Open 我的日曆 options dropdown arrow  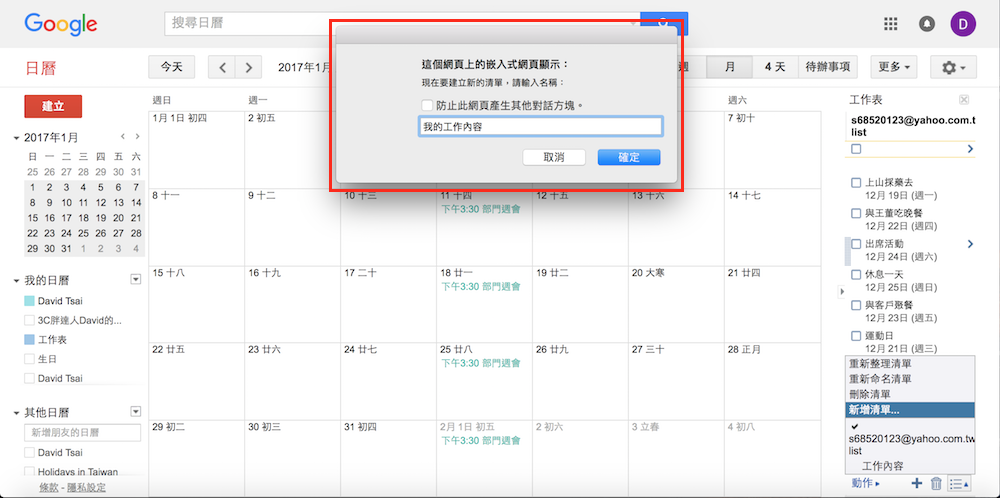click(136, 280)
